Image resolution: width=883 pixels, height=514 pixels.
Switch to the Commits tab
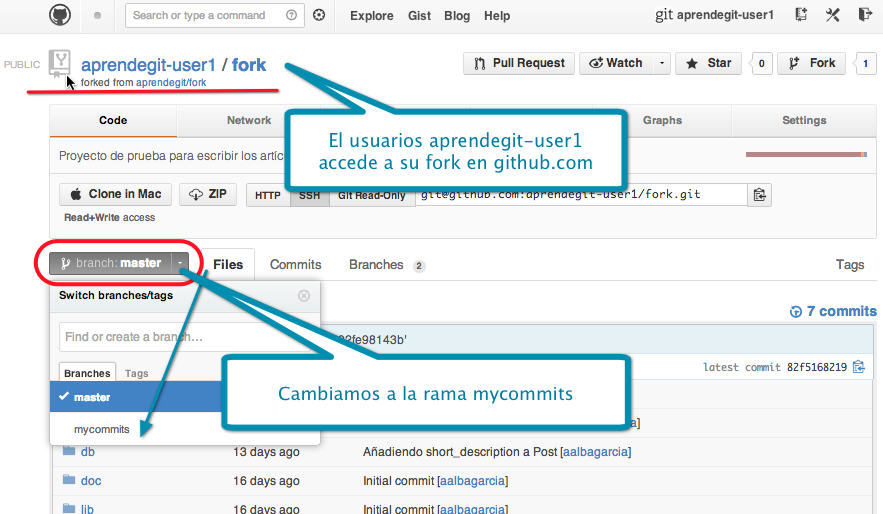coord(295,265)
